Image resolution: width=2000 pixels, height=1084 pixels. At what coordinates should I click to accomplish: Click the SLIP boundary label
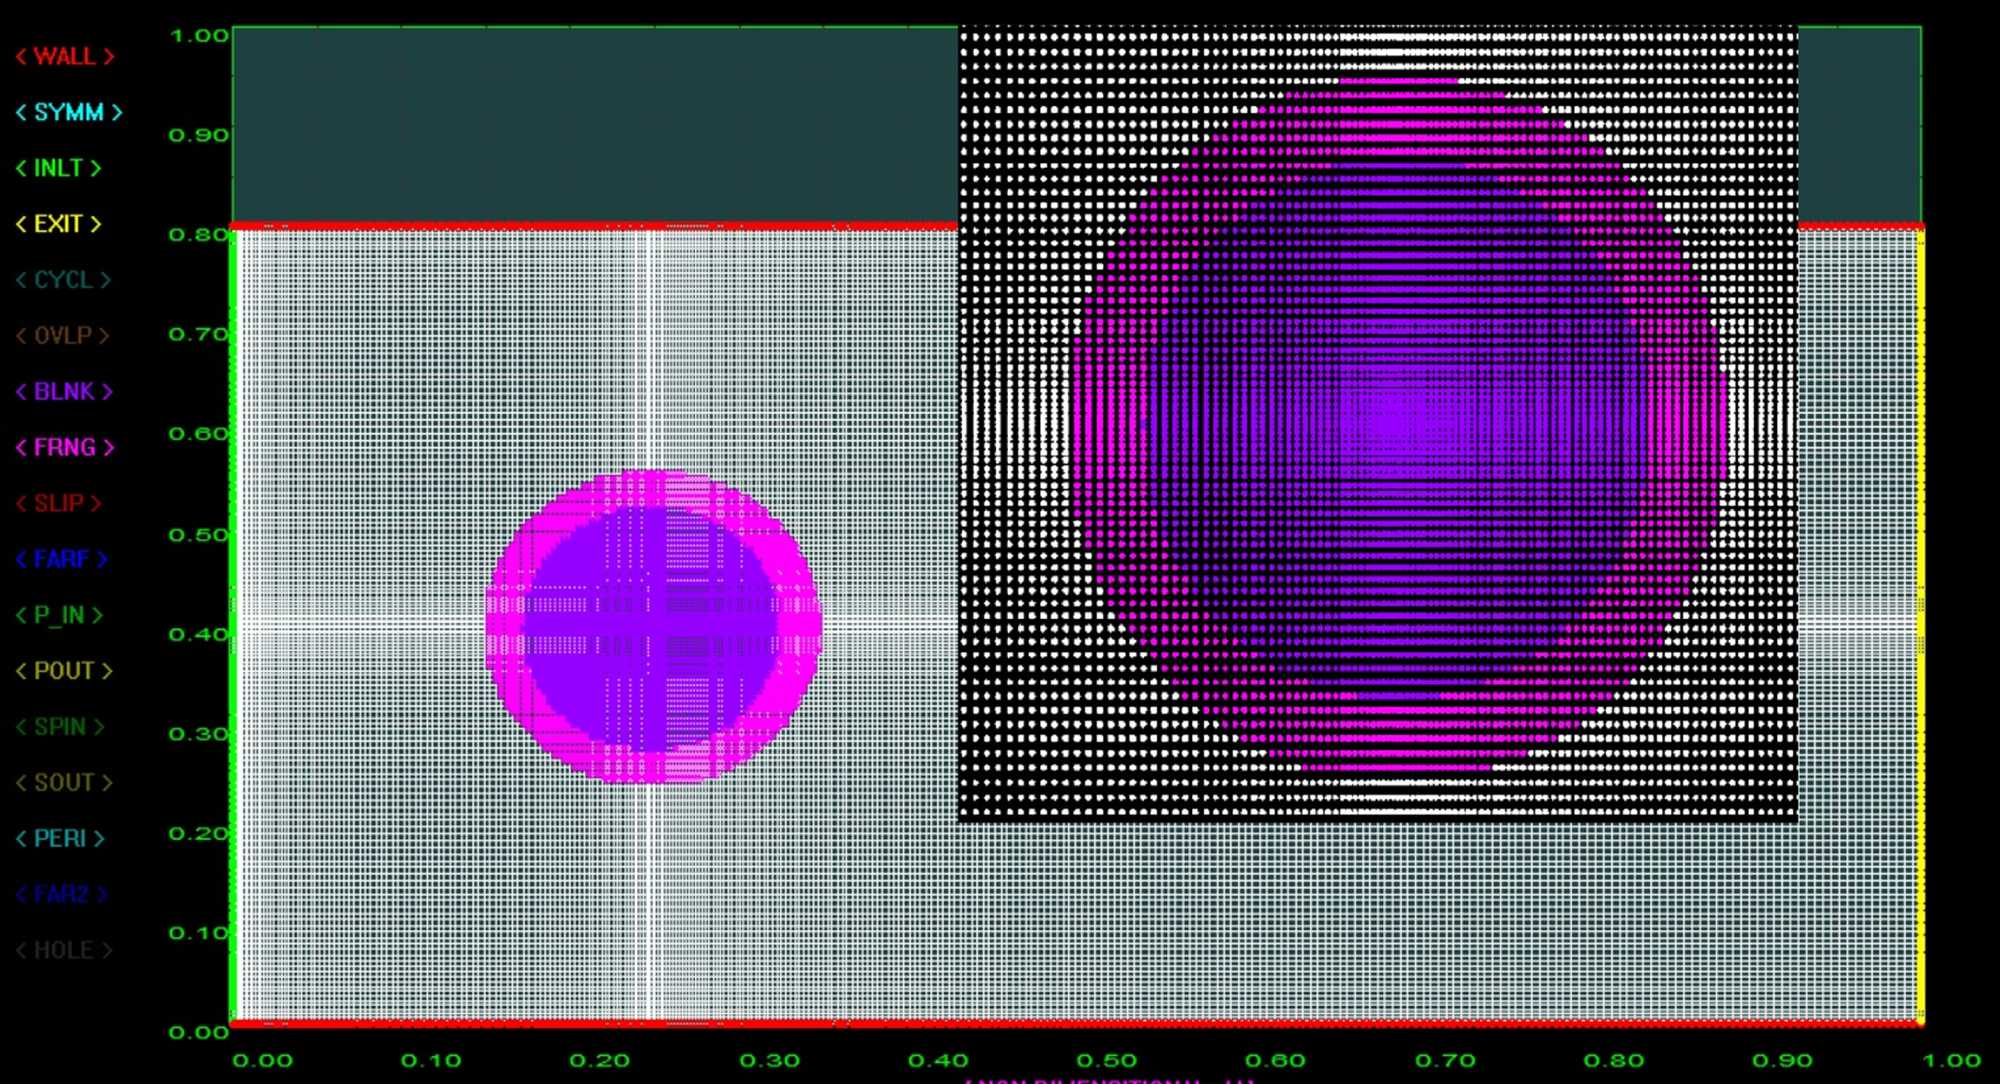[59, 503]
